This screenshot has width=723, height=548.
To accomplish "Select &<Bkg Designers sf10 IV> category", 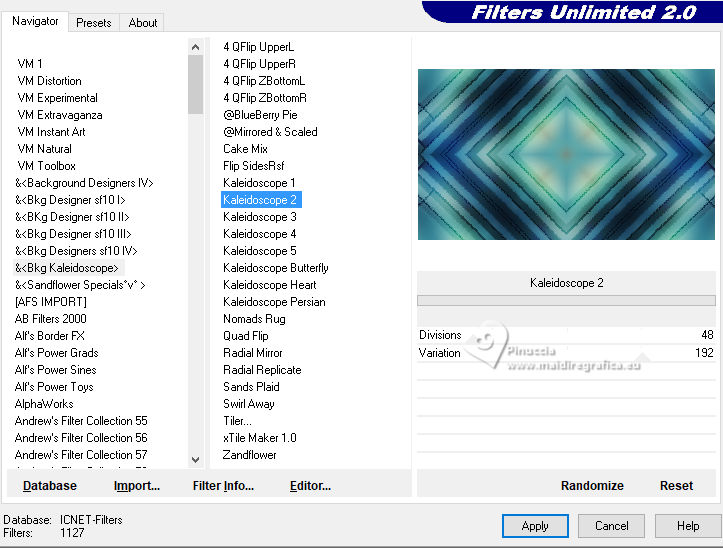I will (x=76, y=251).
